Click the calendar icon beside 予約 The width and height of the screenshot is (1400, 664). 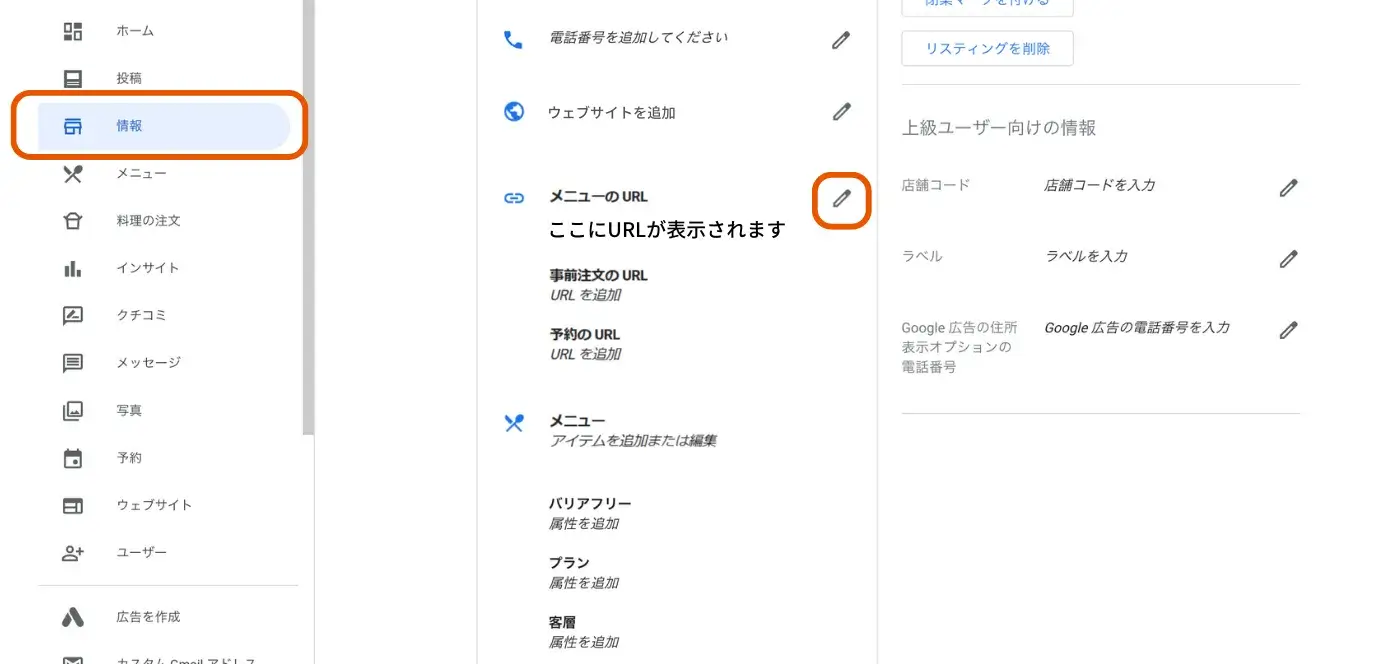(x=73, y=458)
